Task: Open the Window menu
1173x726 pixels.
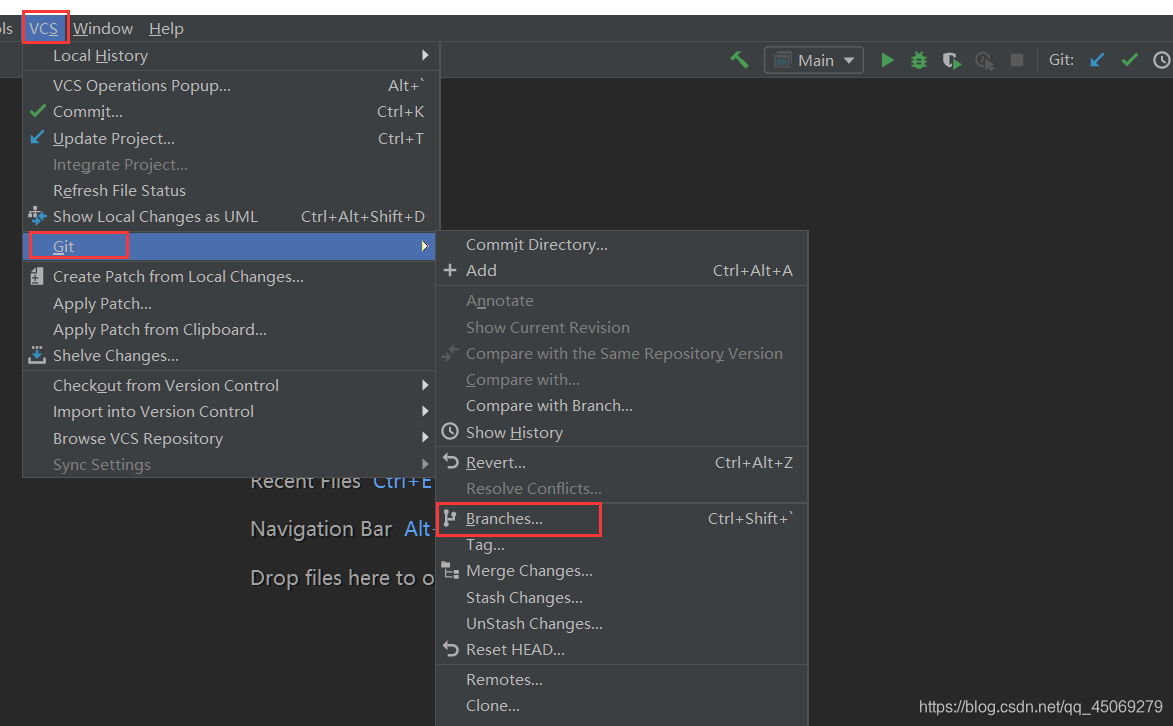Action: (102, 28)
